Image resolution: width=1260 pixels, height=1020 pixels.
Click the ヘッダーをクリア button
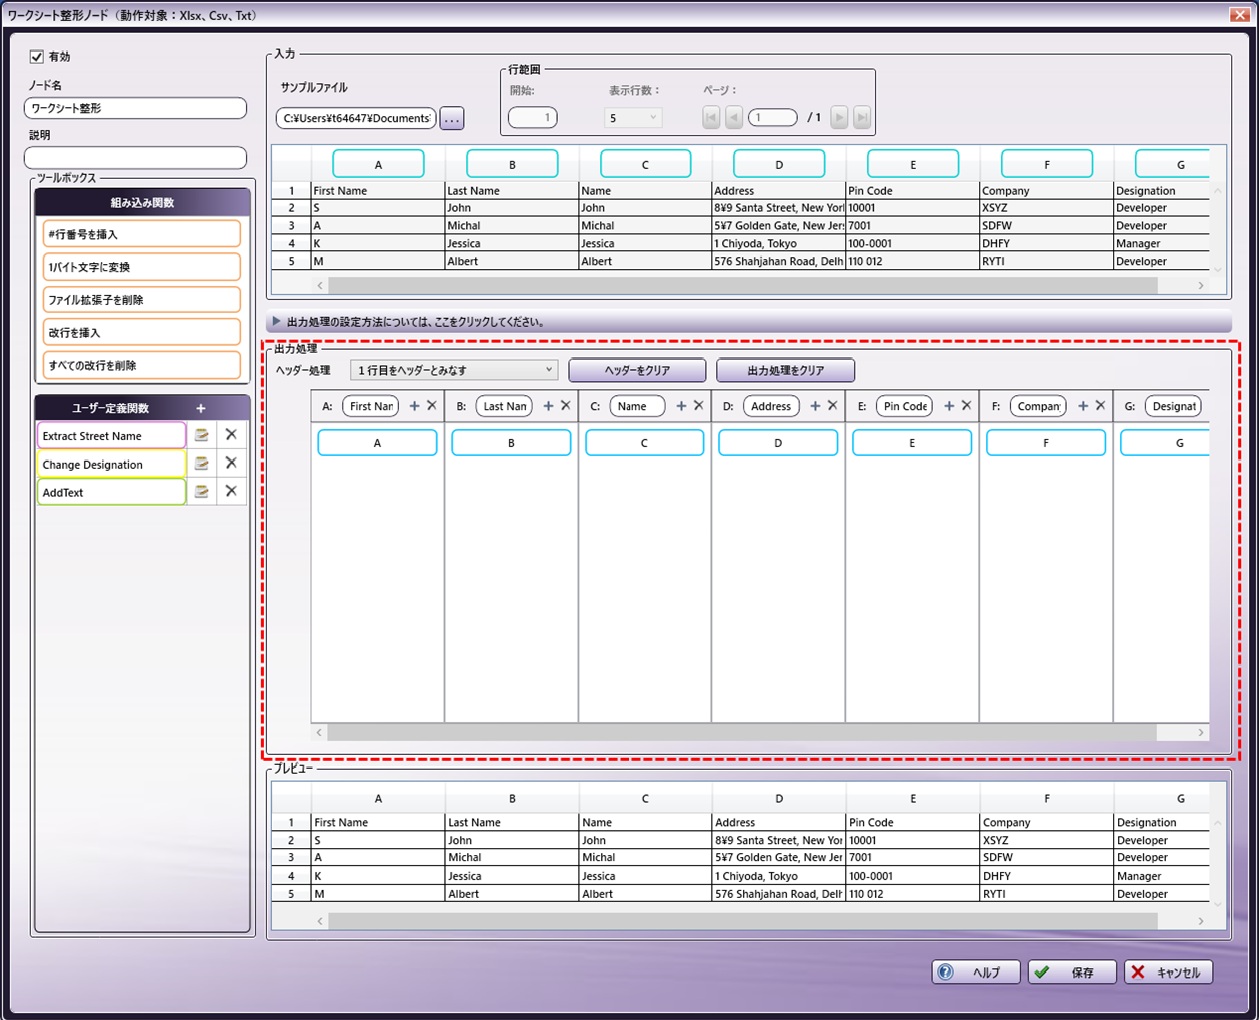(637, 370)
